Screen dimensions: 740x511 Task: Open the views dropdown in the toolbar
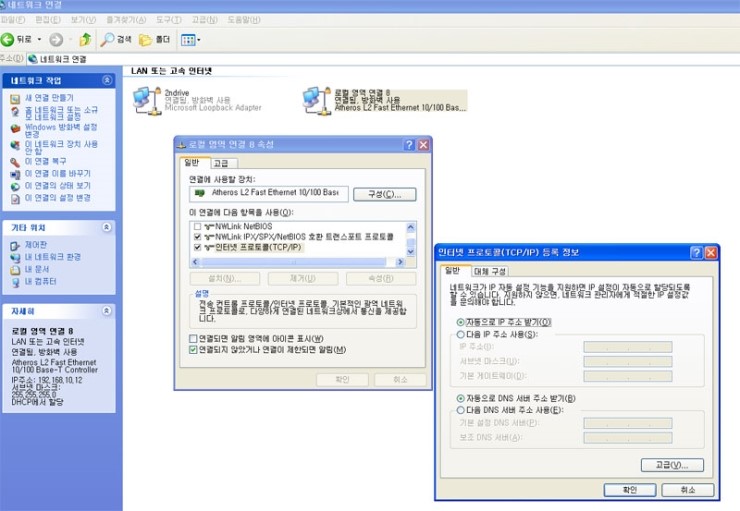click(191, 40)
